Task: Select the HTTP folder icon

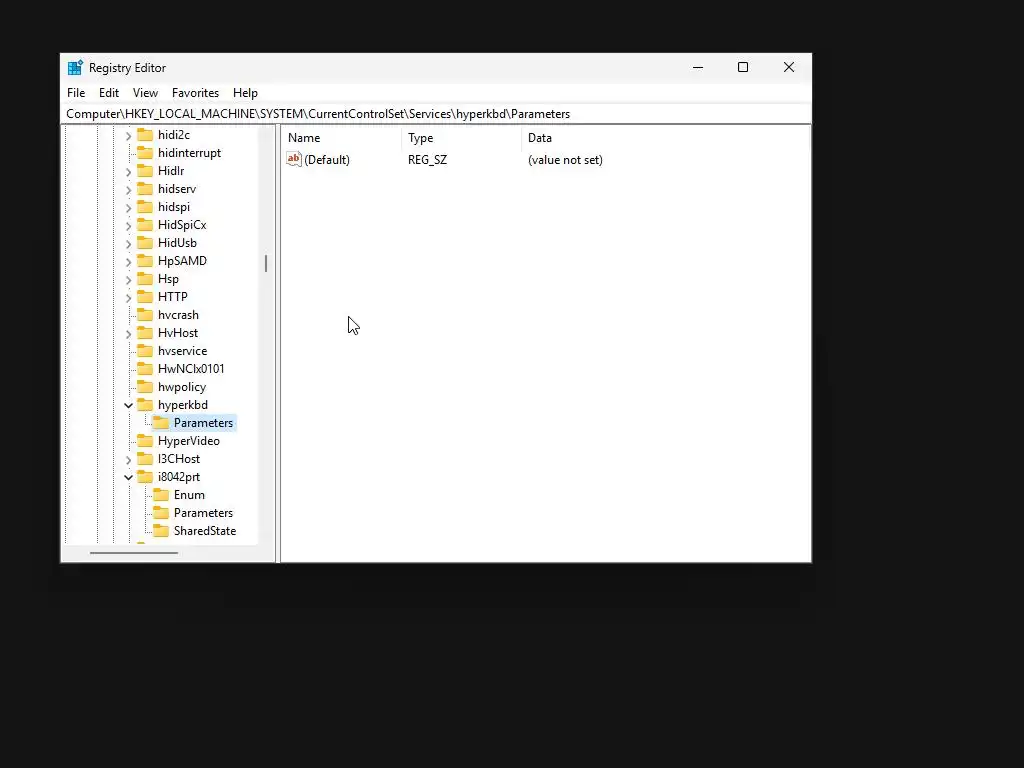Action: 145,296
